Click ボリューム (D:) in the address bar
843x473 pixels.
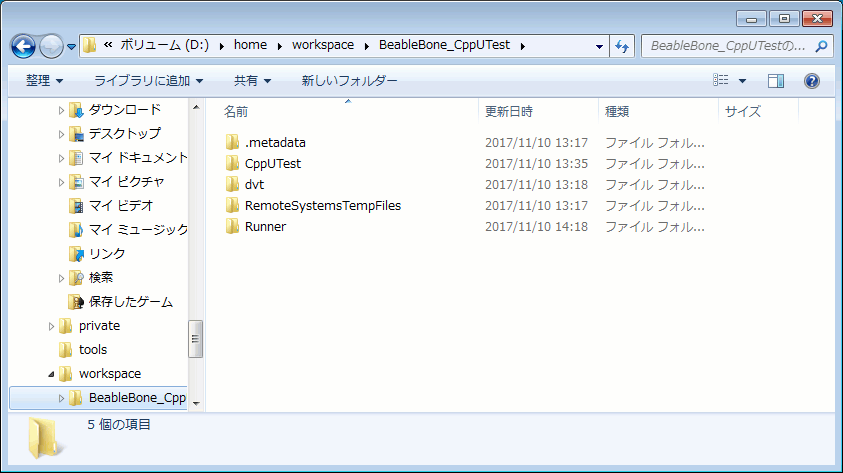tap(165, 45)
